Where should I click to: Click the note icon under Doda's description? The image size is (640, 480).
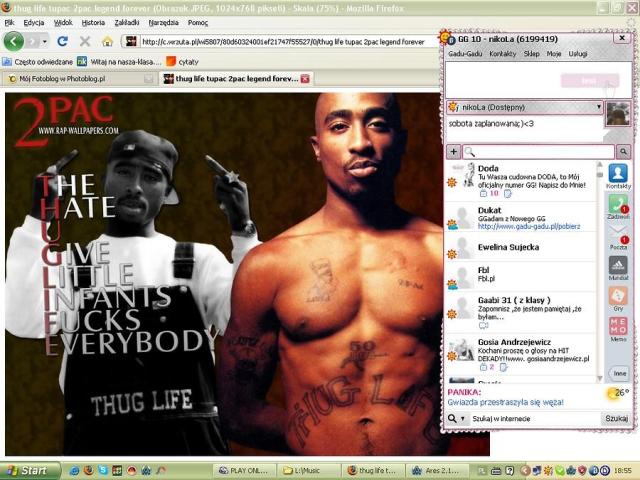click(507, 193)
